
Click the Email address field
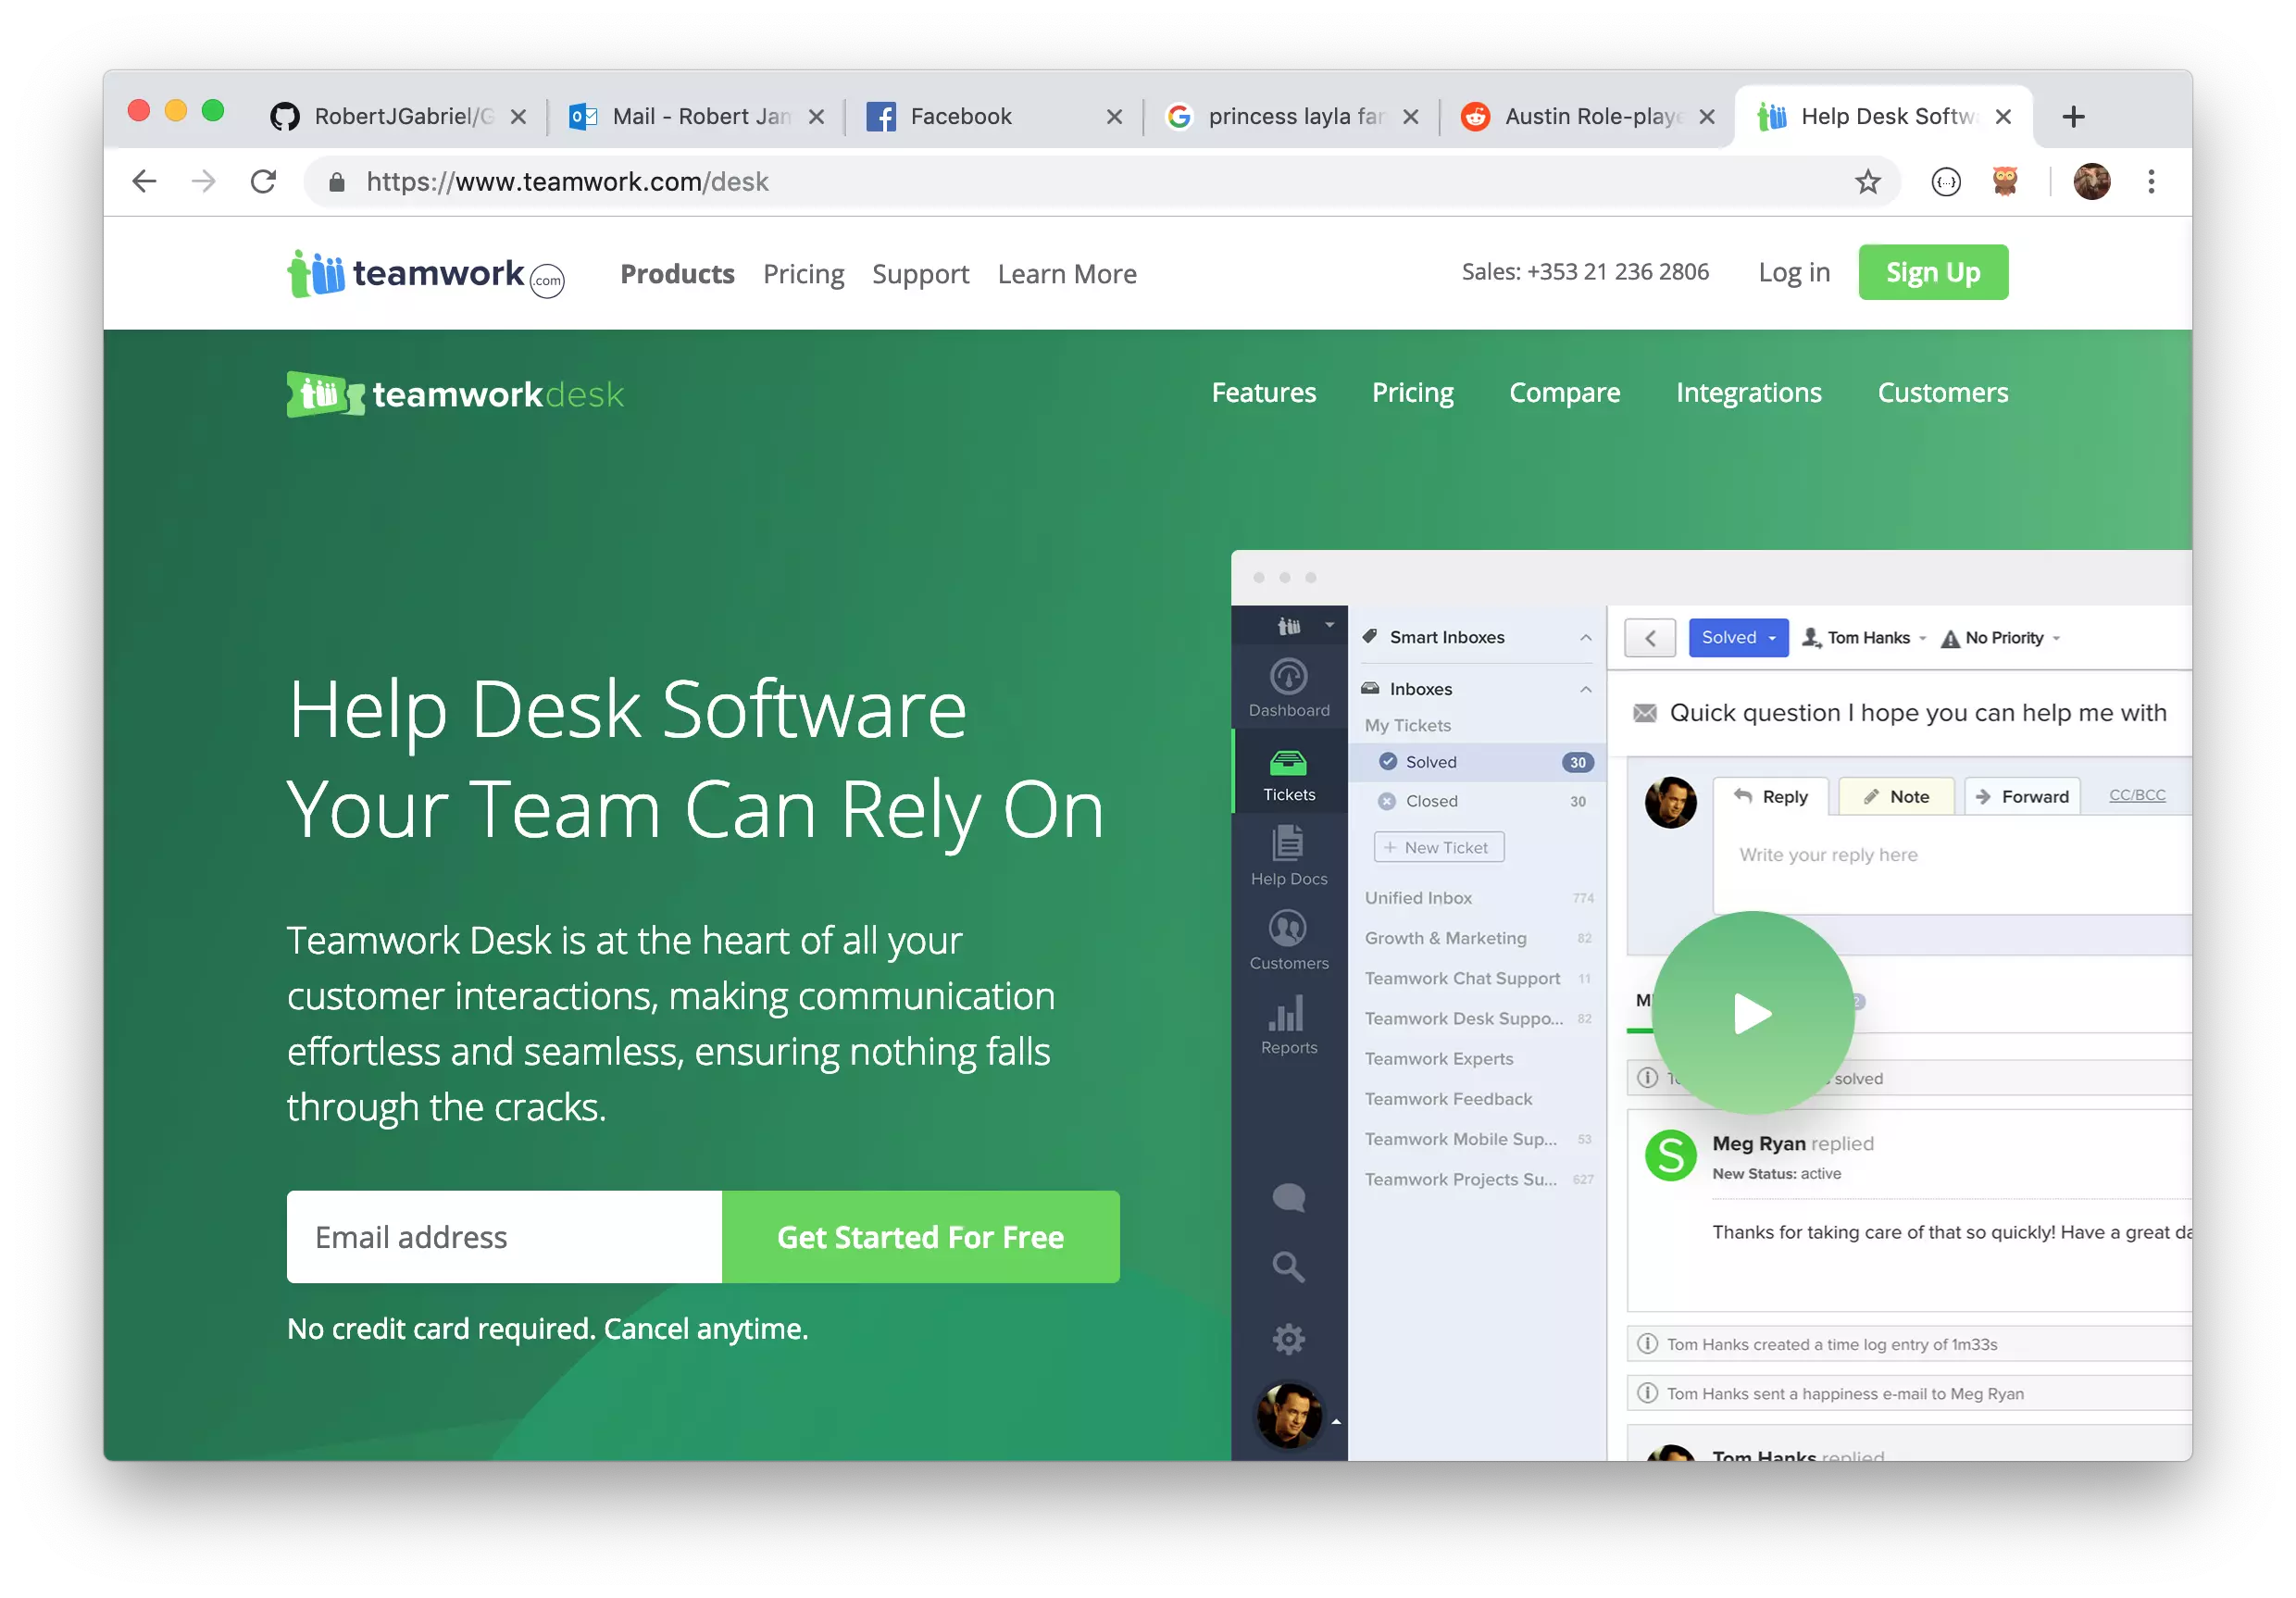pos(504,1236)
